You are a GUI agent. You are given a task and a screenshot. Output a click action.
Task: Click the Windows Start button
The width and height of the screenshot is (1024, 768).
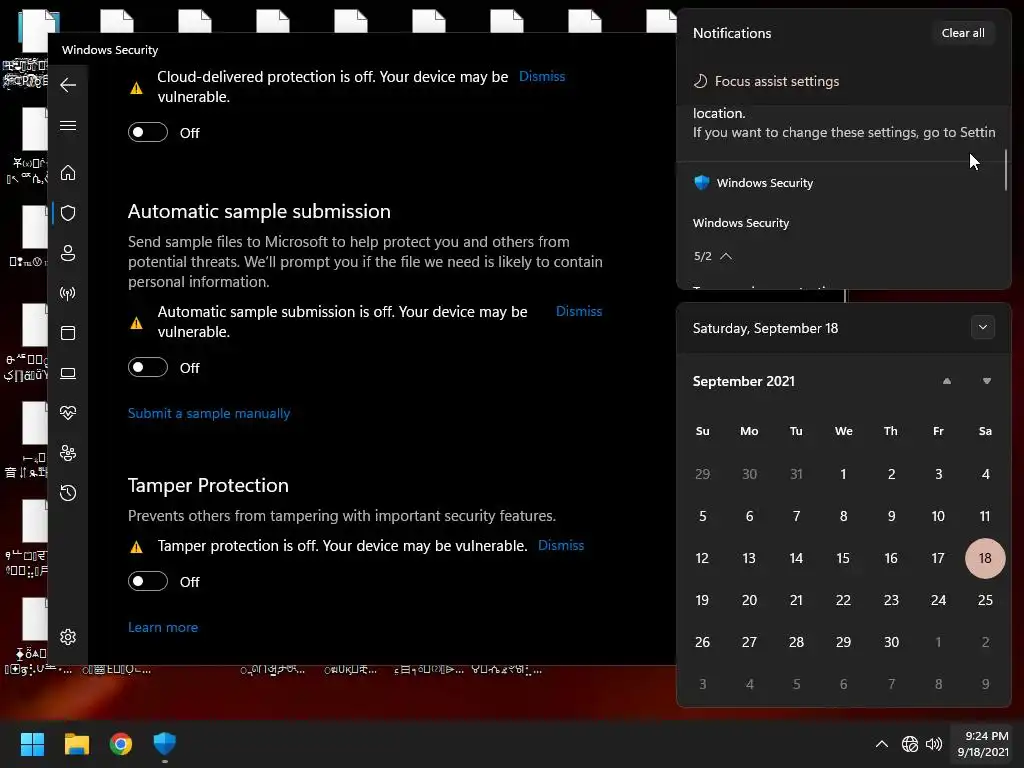32,744
